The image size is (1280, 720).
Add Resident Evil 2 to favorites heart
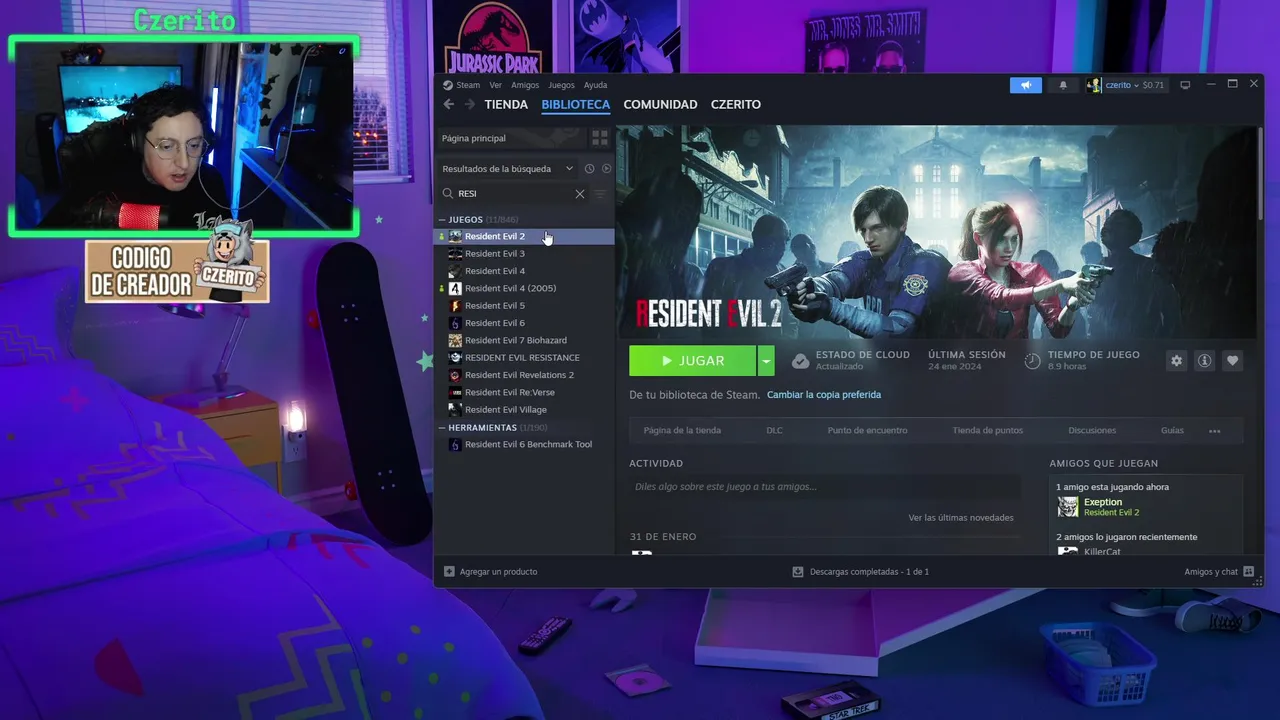1233,361
